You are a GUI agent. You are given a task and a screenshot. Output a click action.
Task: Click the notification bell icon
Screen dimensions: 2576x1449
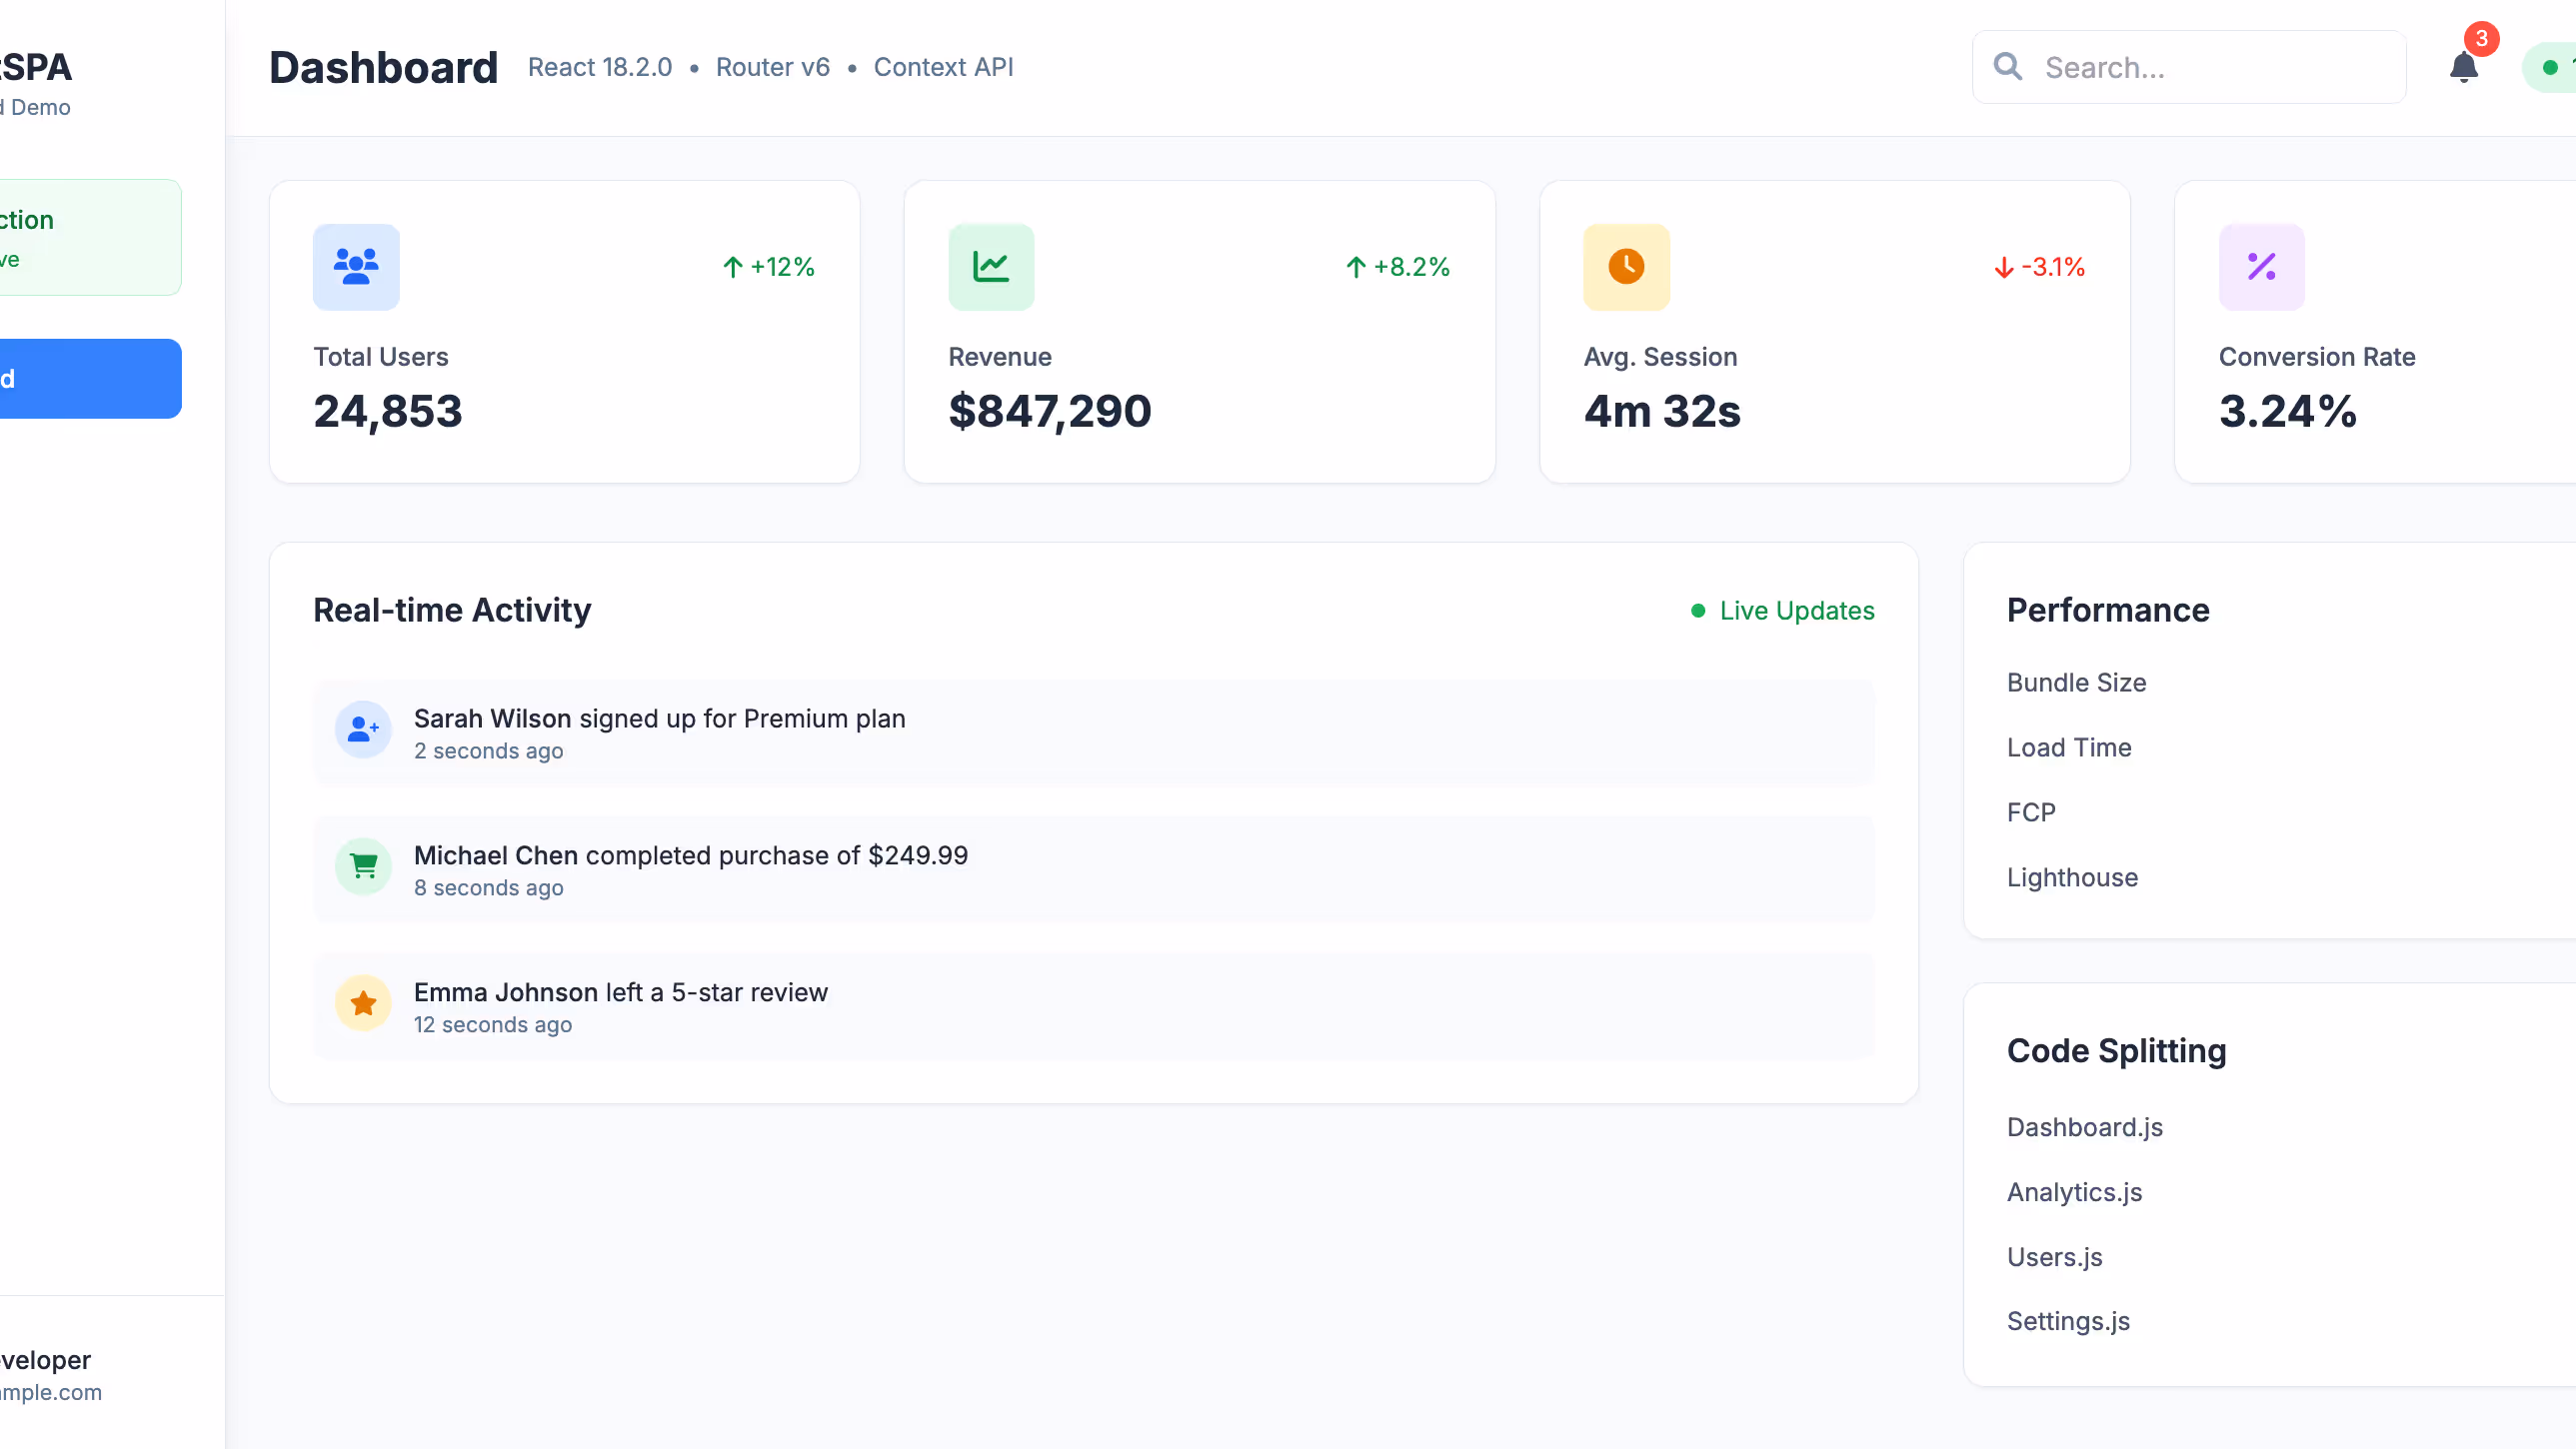[x=2463, y=68]
